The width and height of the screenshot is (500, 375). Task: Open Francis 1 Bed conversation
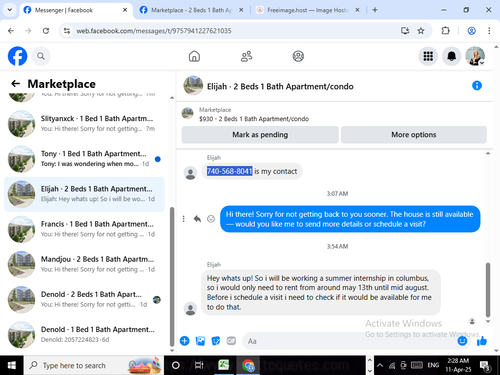(x=84, y=229)
